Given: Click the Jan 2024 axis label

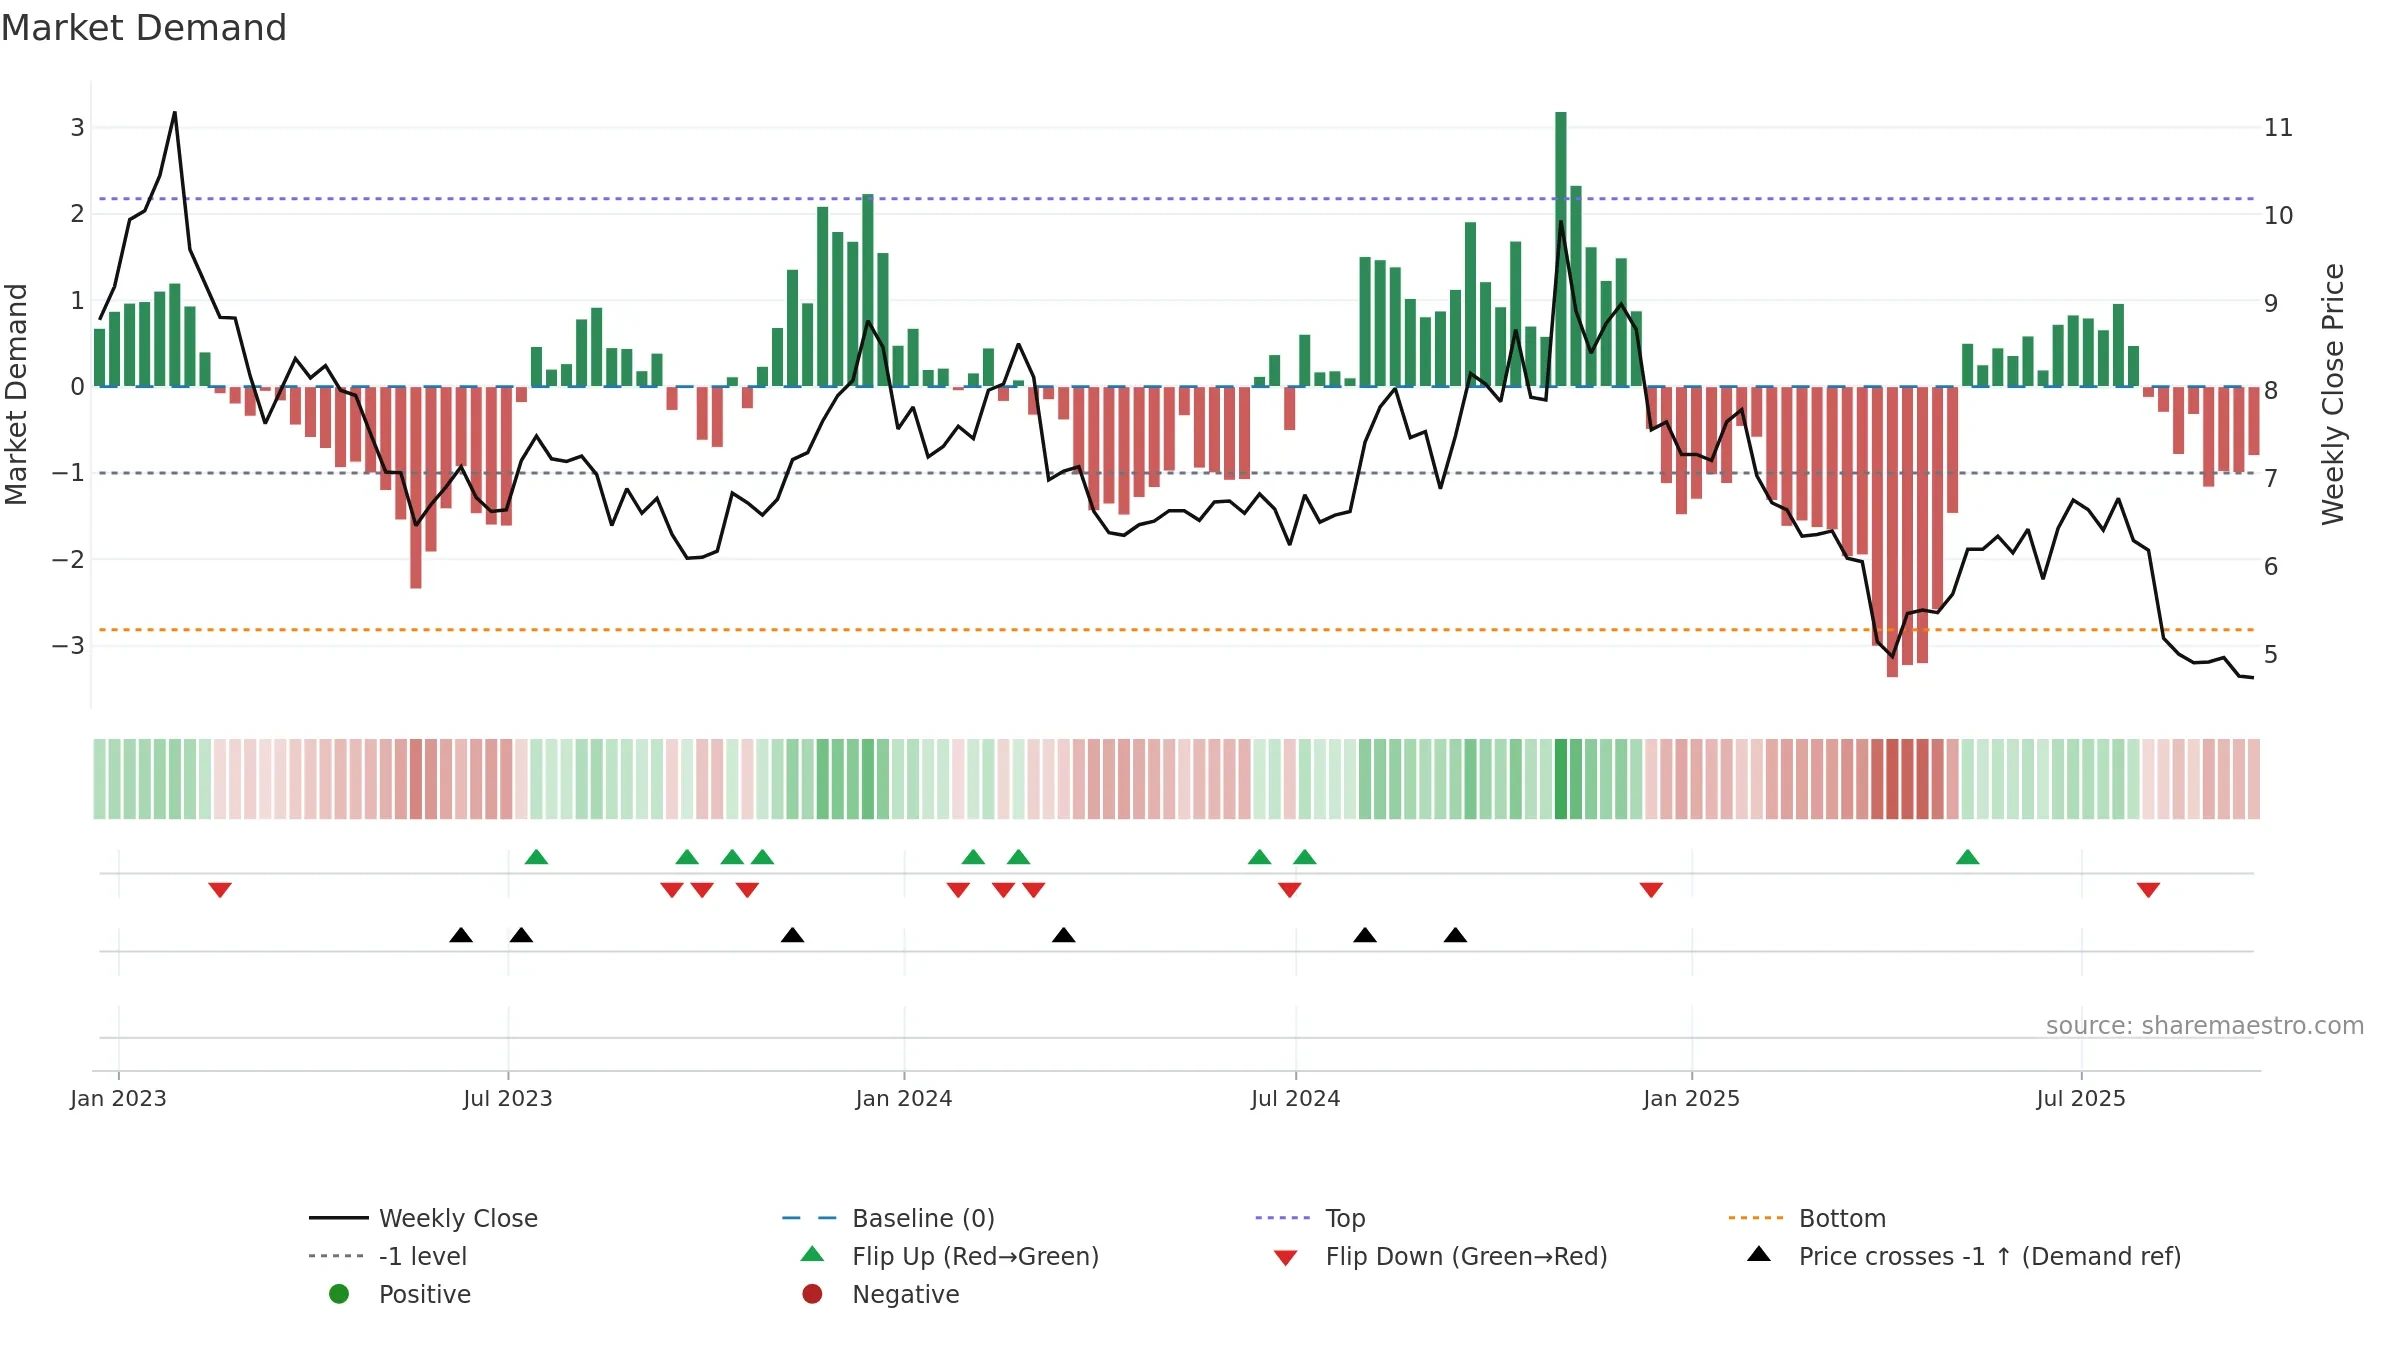Looking at the screenshot, I should (904, 1098).
